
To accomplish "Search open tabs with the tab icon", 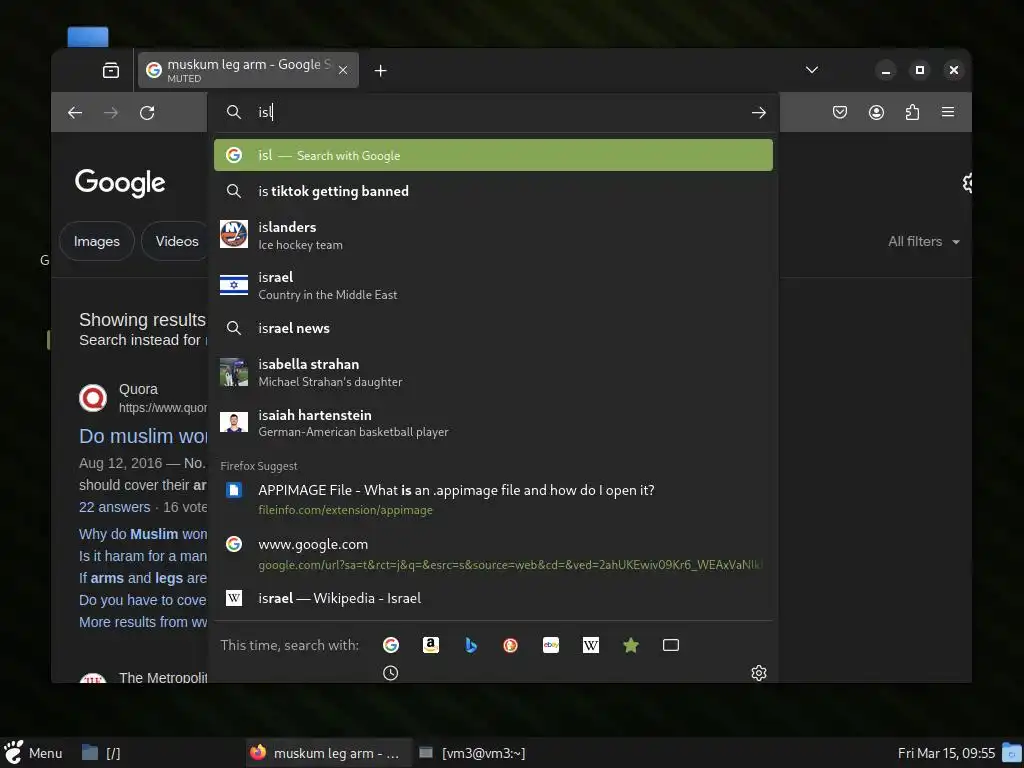I will pyautogui.click(x=671, y=645).
